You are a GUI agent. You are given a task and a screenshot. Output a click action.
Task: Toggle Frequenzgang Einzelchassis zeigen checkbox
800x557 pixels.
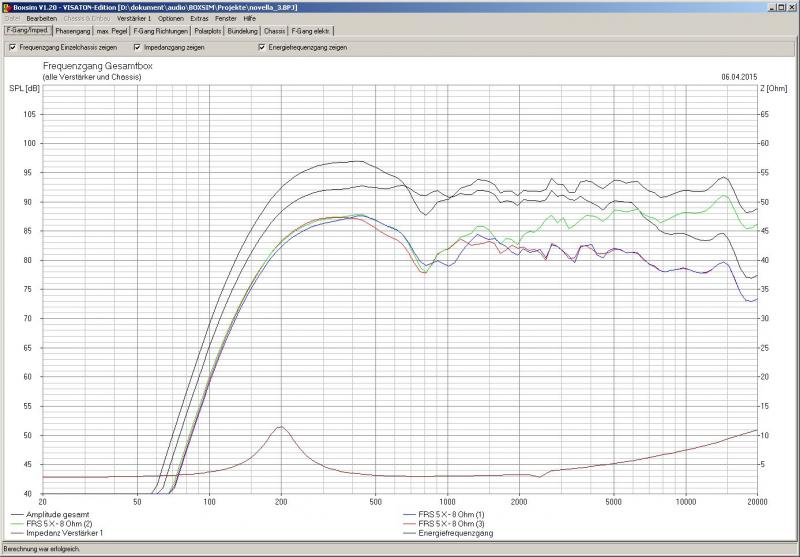pyautogui.click(x=12, y=47)
